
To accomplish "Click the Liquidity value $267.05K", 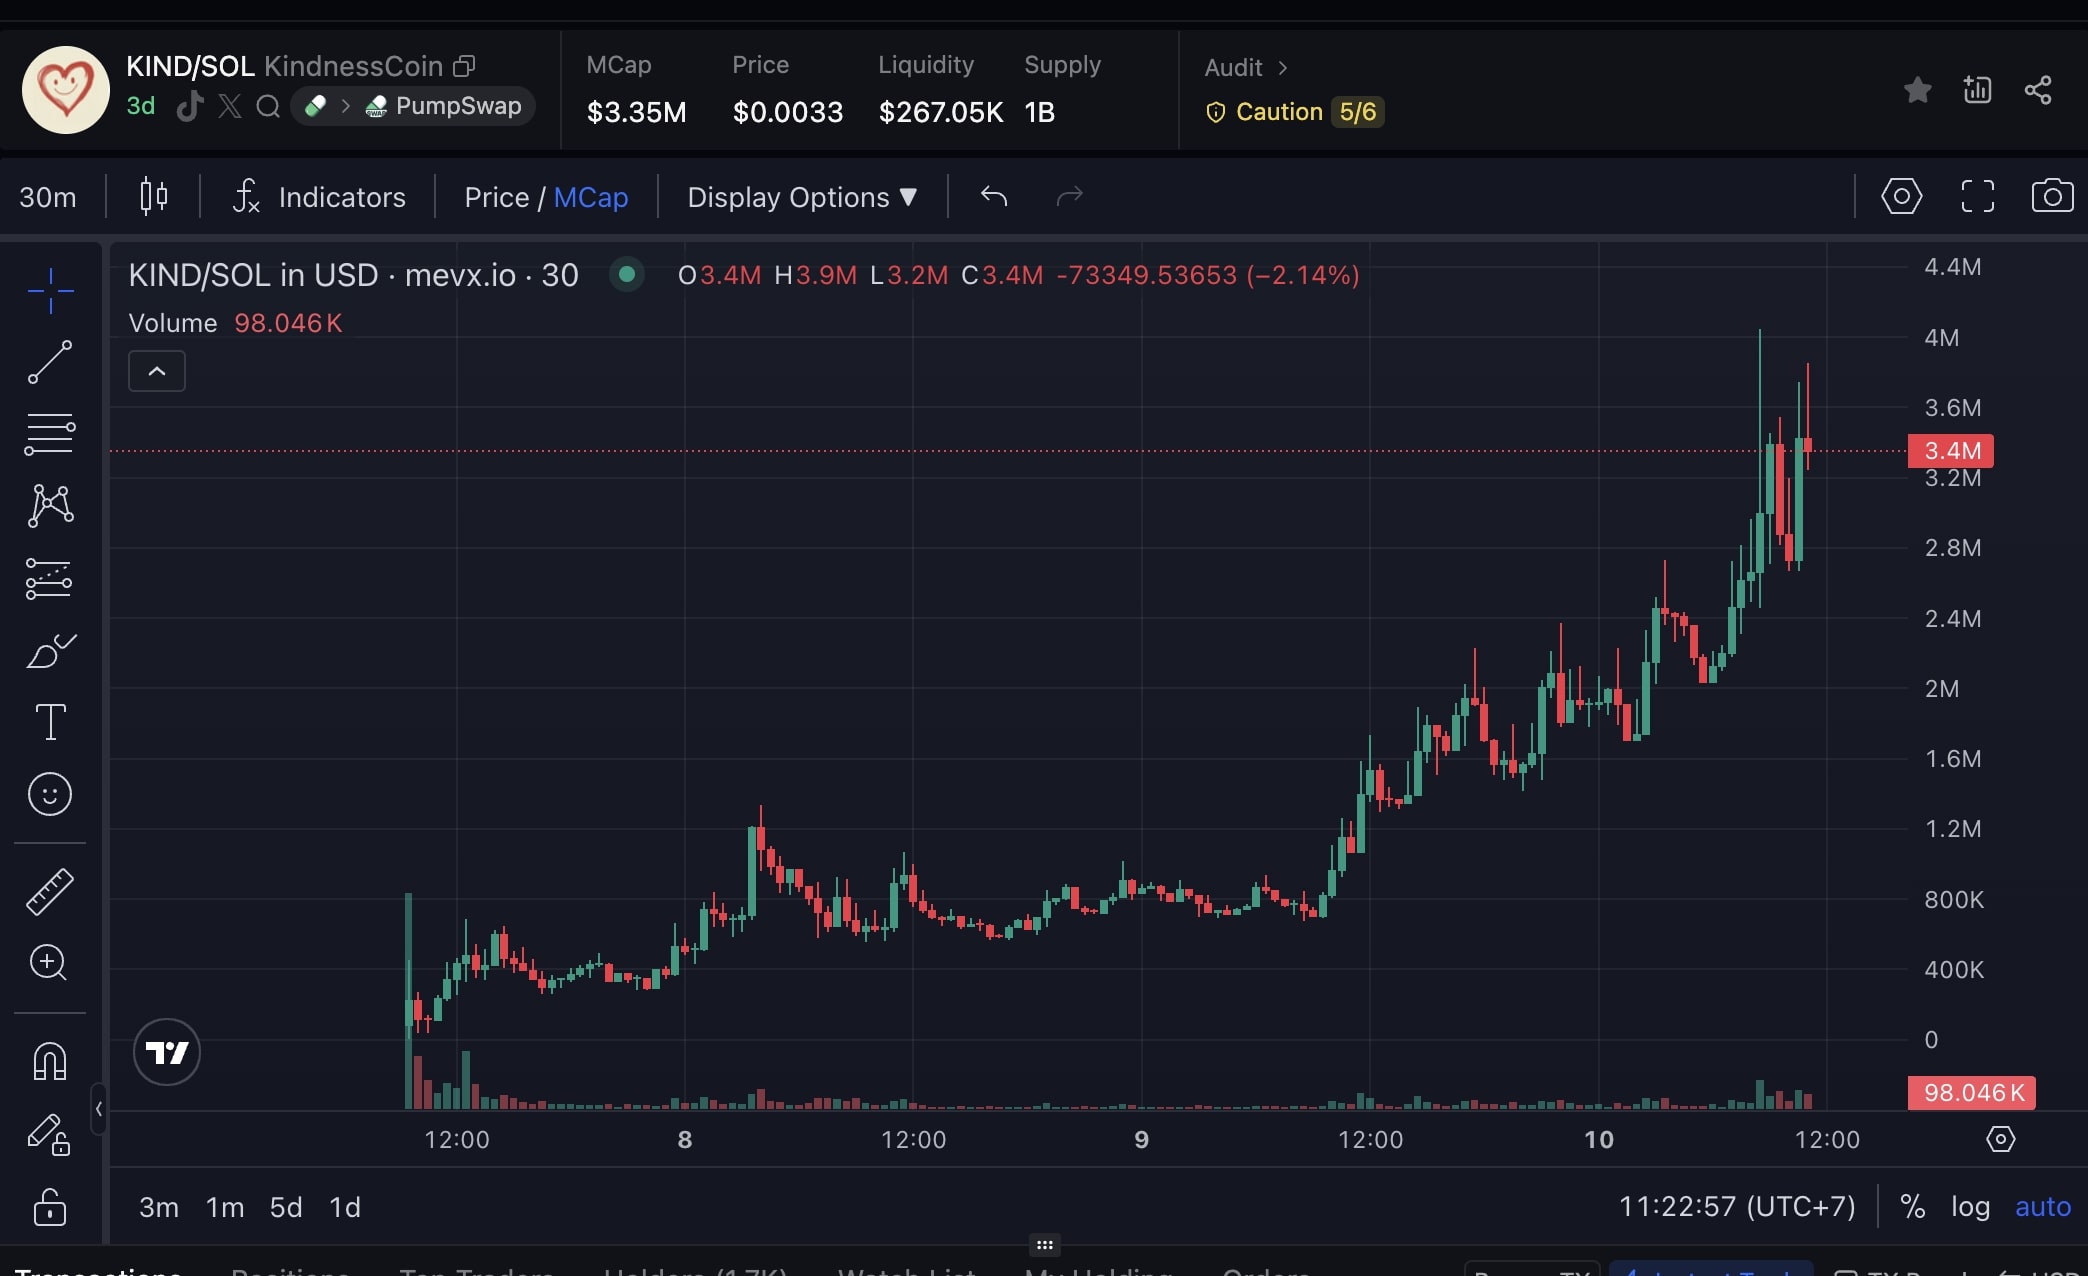I will [941, 112].
